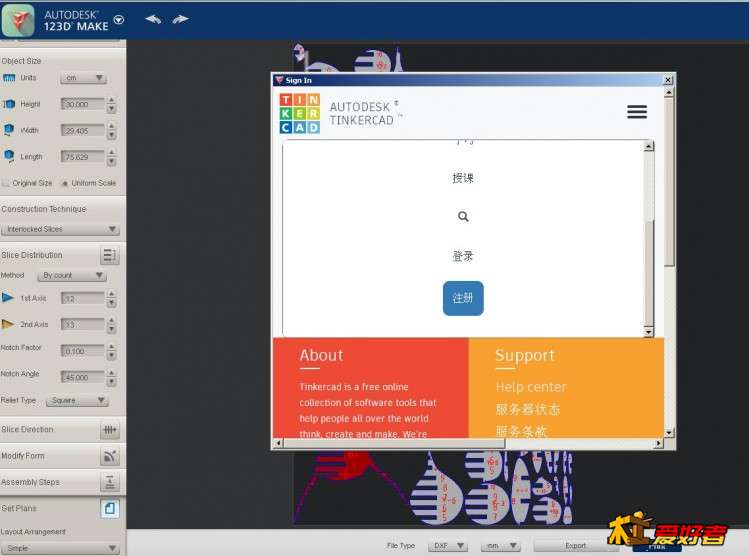The height and width of the screenshot is (556, 749).
Task: Click the Units ruler icon
Action: tap(9, 78)
